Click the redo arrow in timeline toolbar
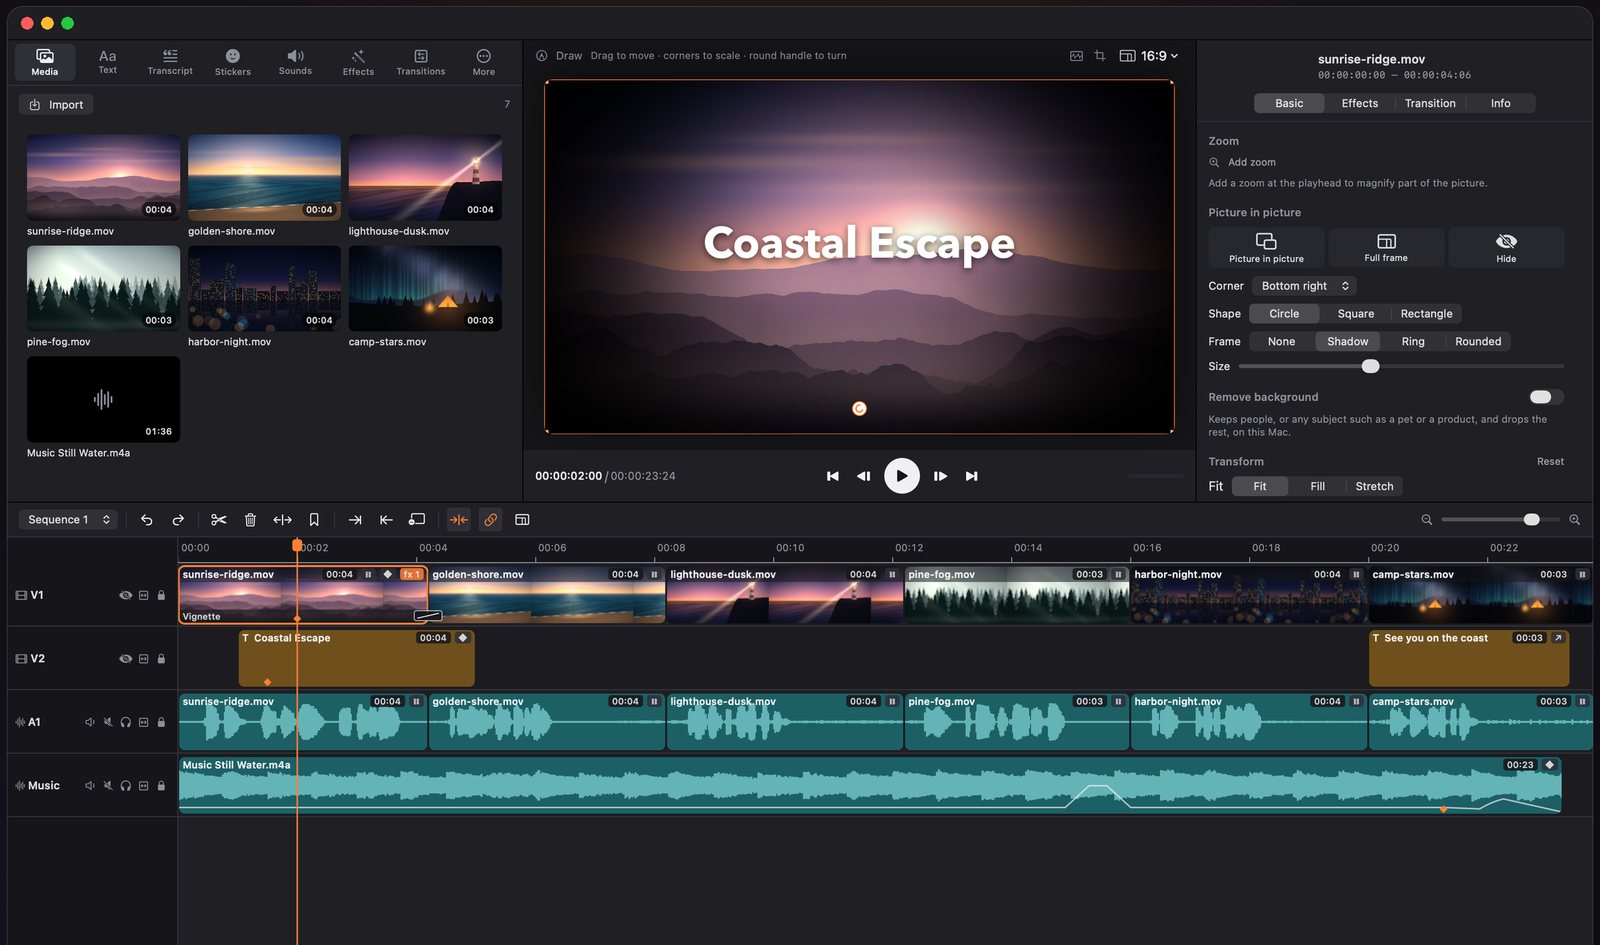This screenshot has width=1600, height=945. pyautogui.click(x=178, y=520)
